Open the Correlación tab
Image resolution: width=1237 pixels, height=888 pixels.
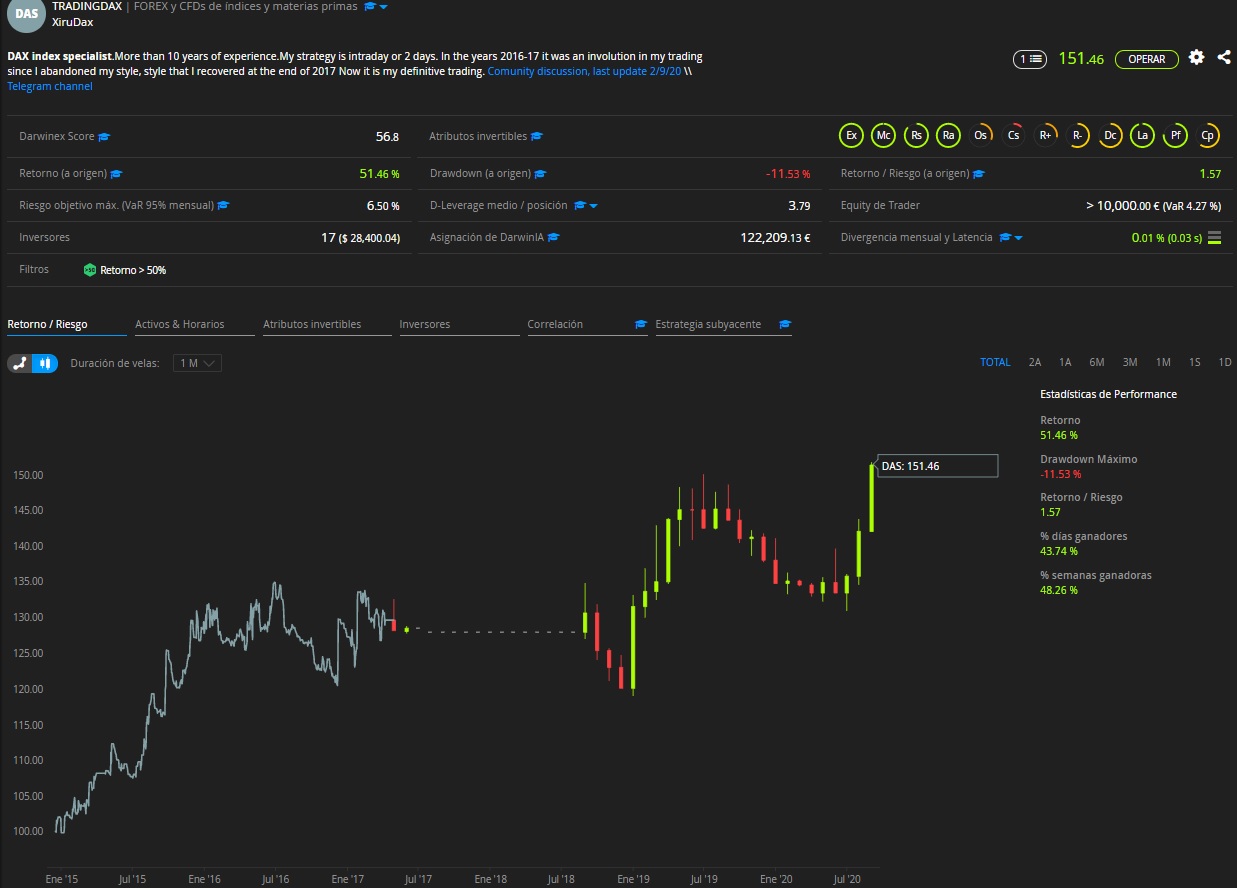coord(555,324)
